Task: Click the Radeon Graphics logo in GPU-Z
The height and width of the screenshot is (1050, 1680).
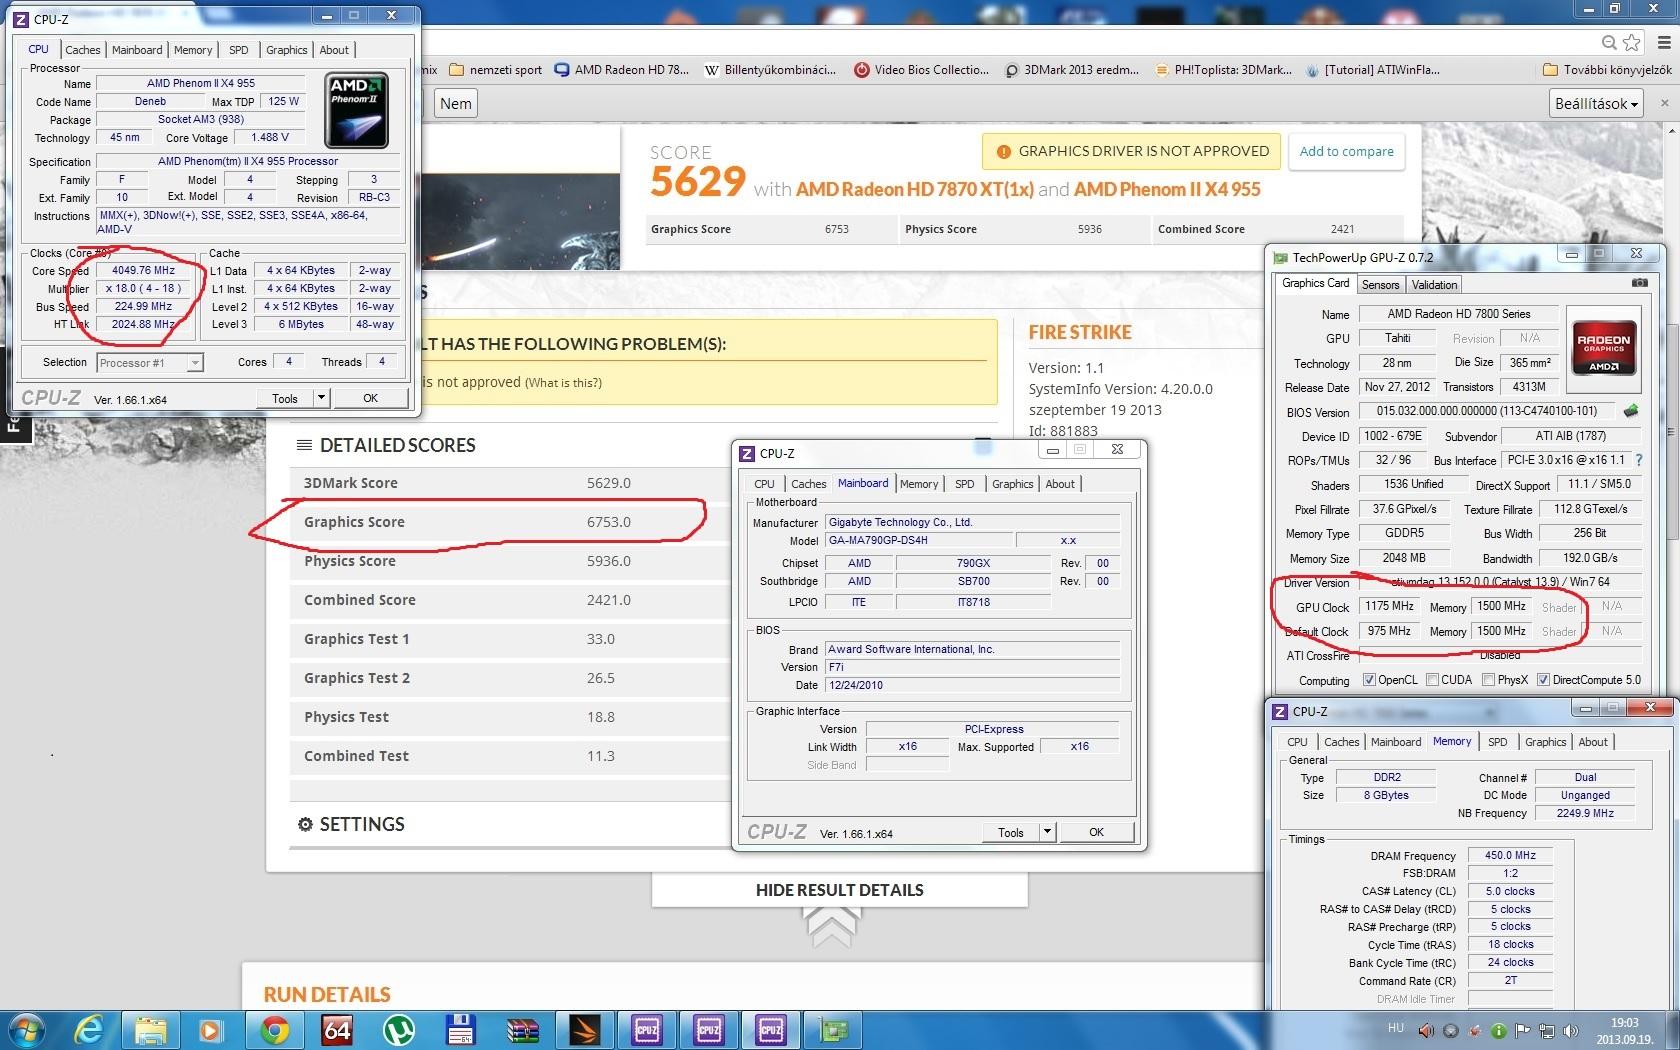Action: pos(1604,348)
